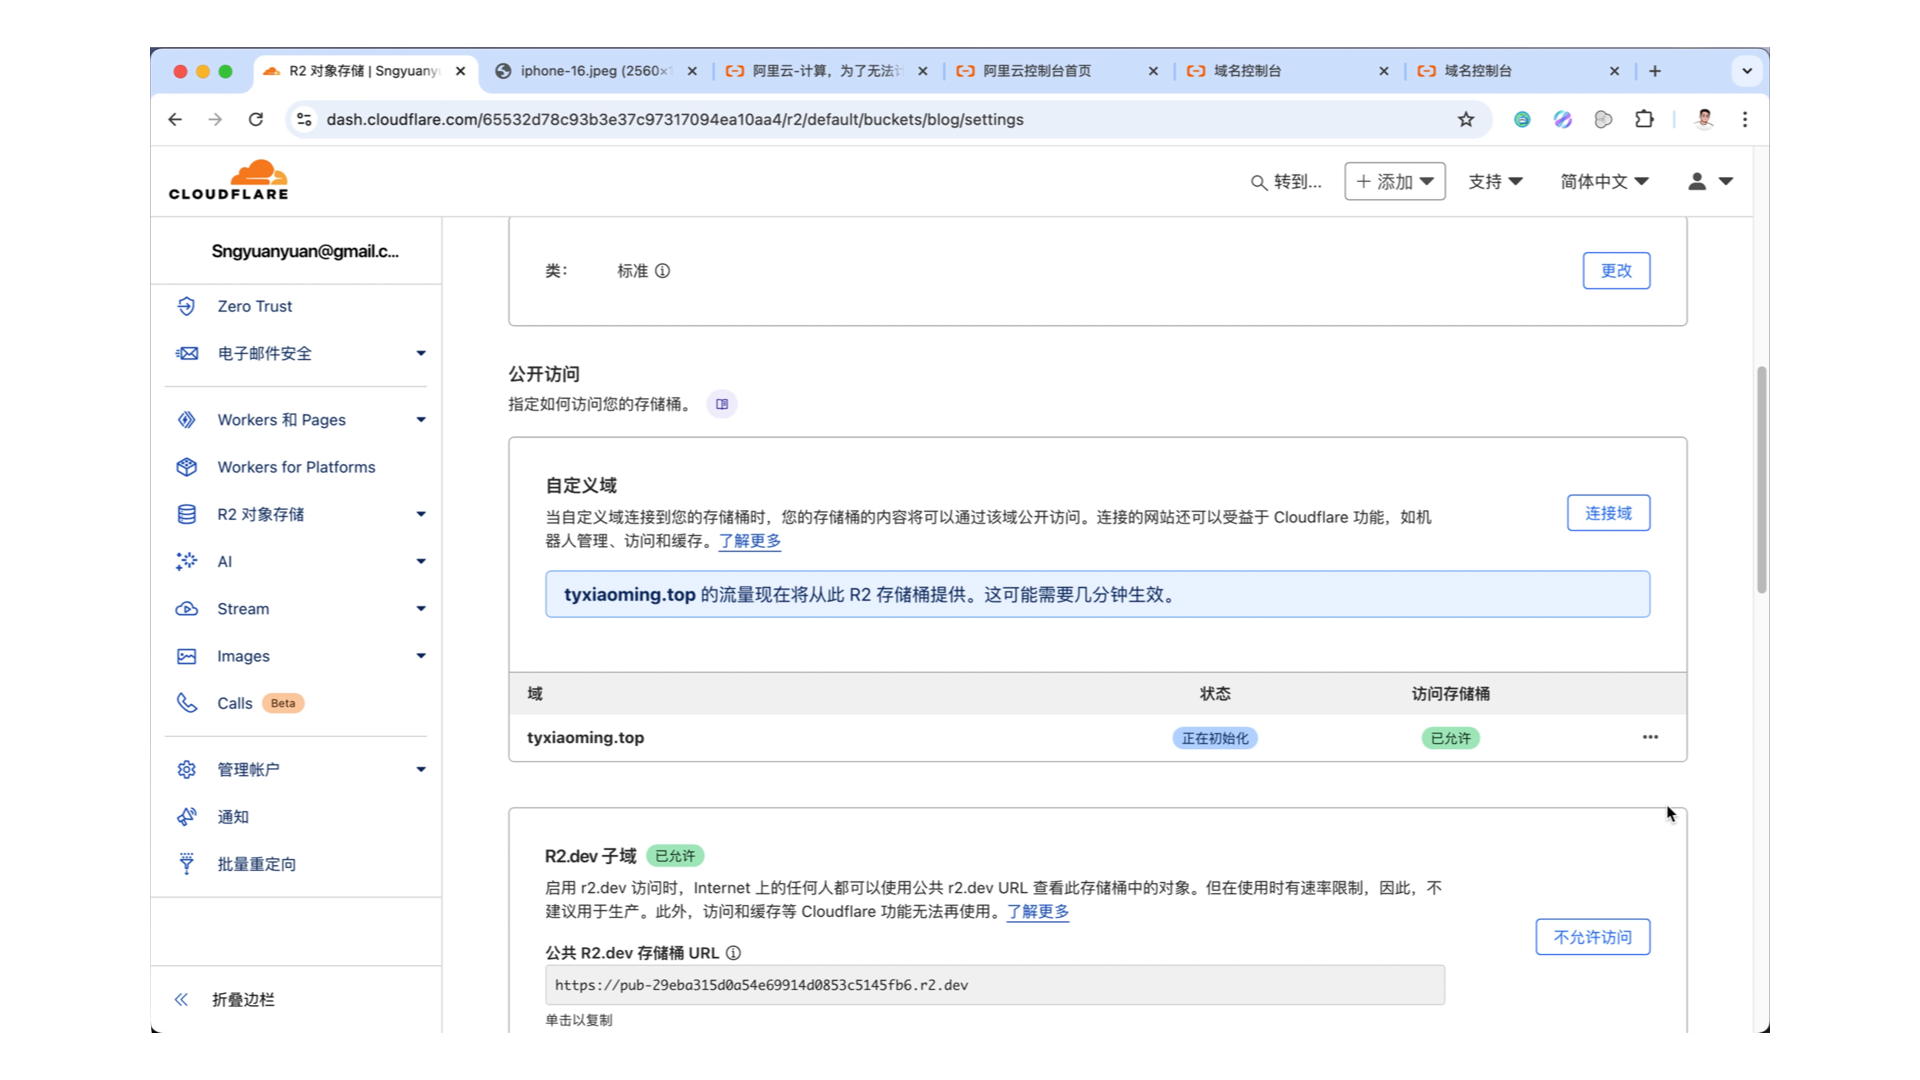This screenshot has width=1920, height=1080.
Task: Open the 添加 dropdown menu
Action: (1394, 181)
